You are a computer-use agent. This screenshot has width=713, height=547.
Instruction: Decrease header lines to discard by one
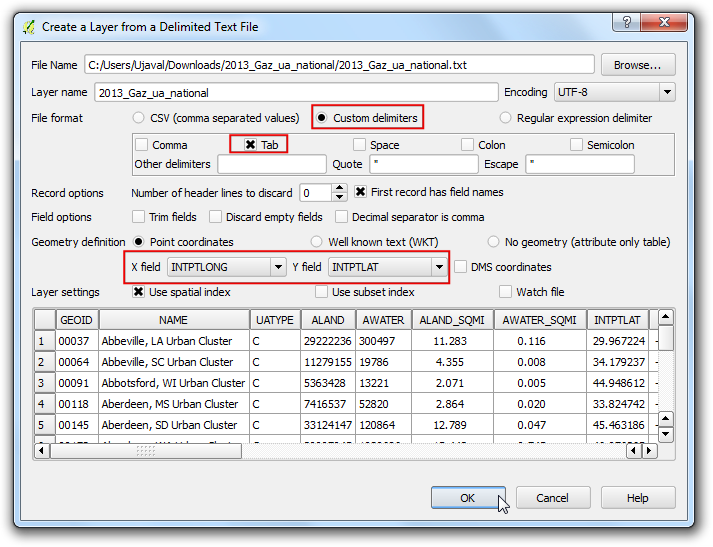coord(339,197)
